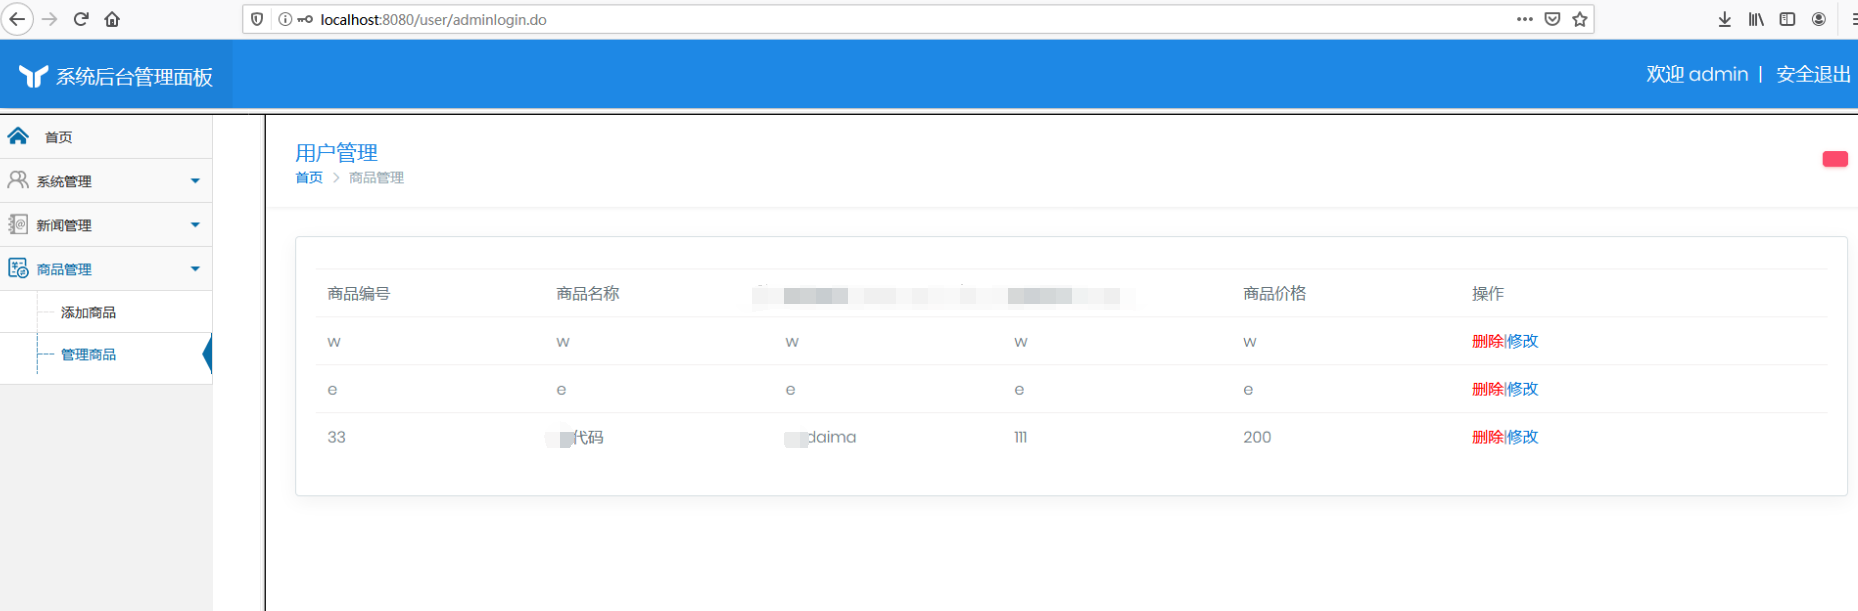Click 安全退出 to log out
1858x611 pixels.
coord(1813,74)
